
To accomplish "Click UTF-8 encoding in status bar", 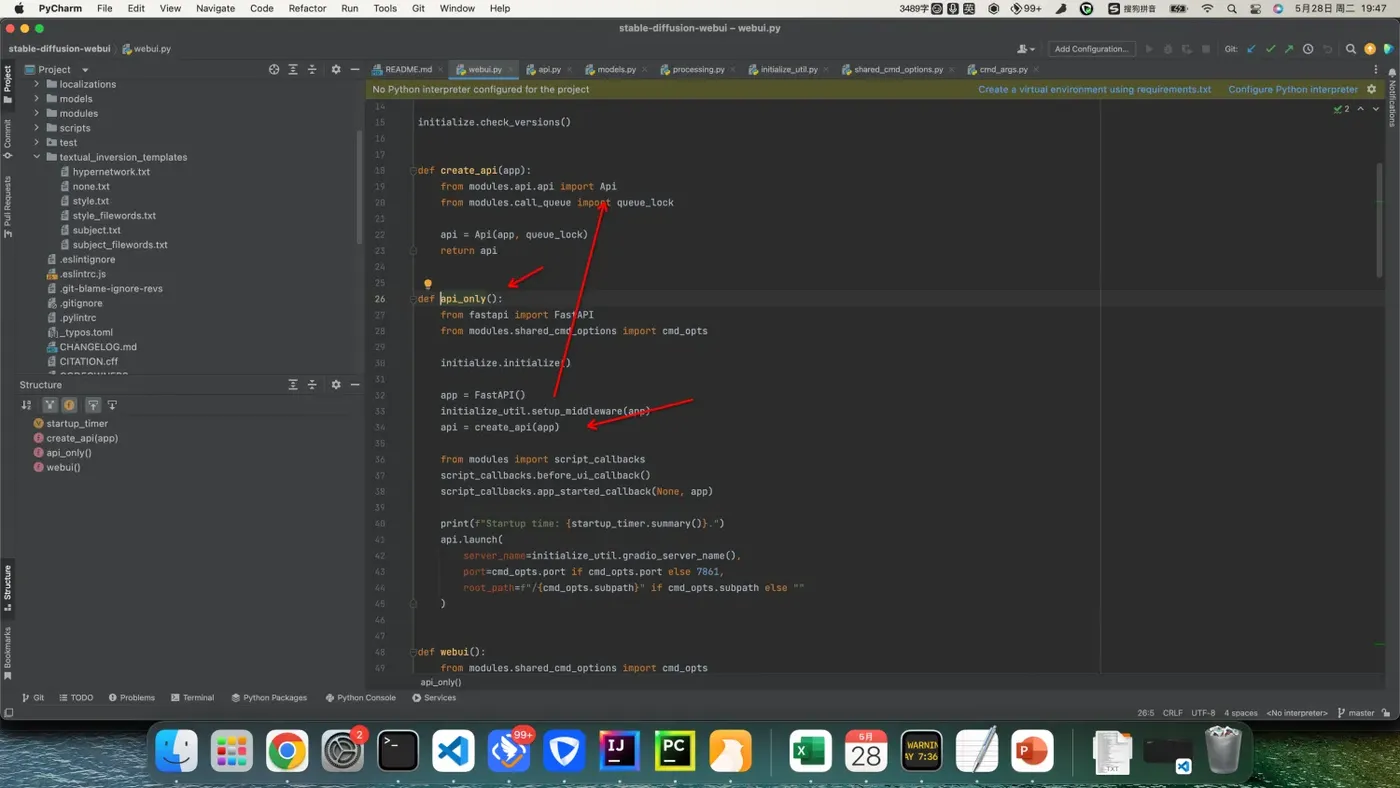I will (x=1203, y=713).
